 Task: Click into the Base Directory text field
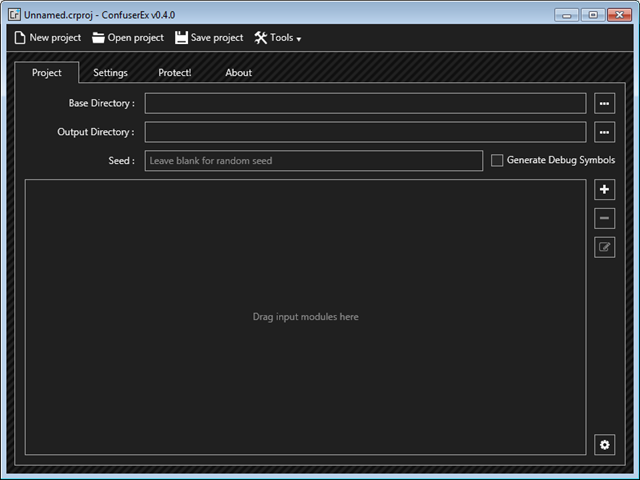365,103
